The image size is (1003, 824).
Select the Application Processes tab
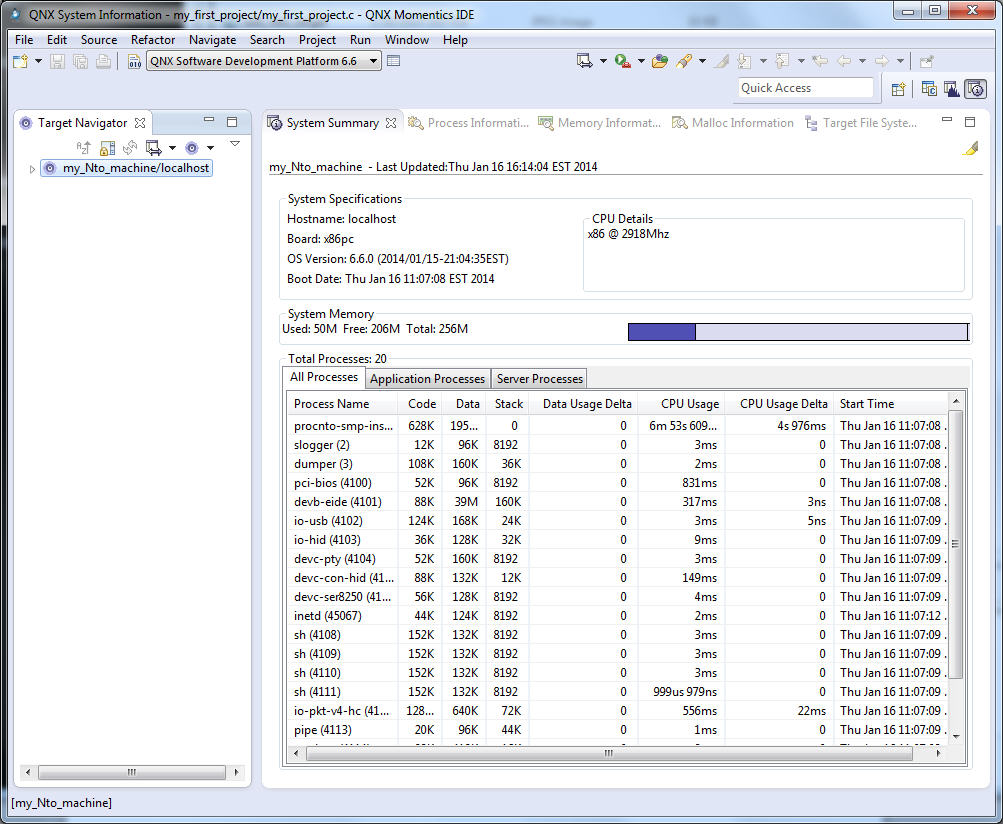[427, 379]
